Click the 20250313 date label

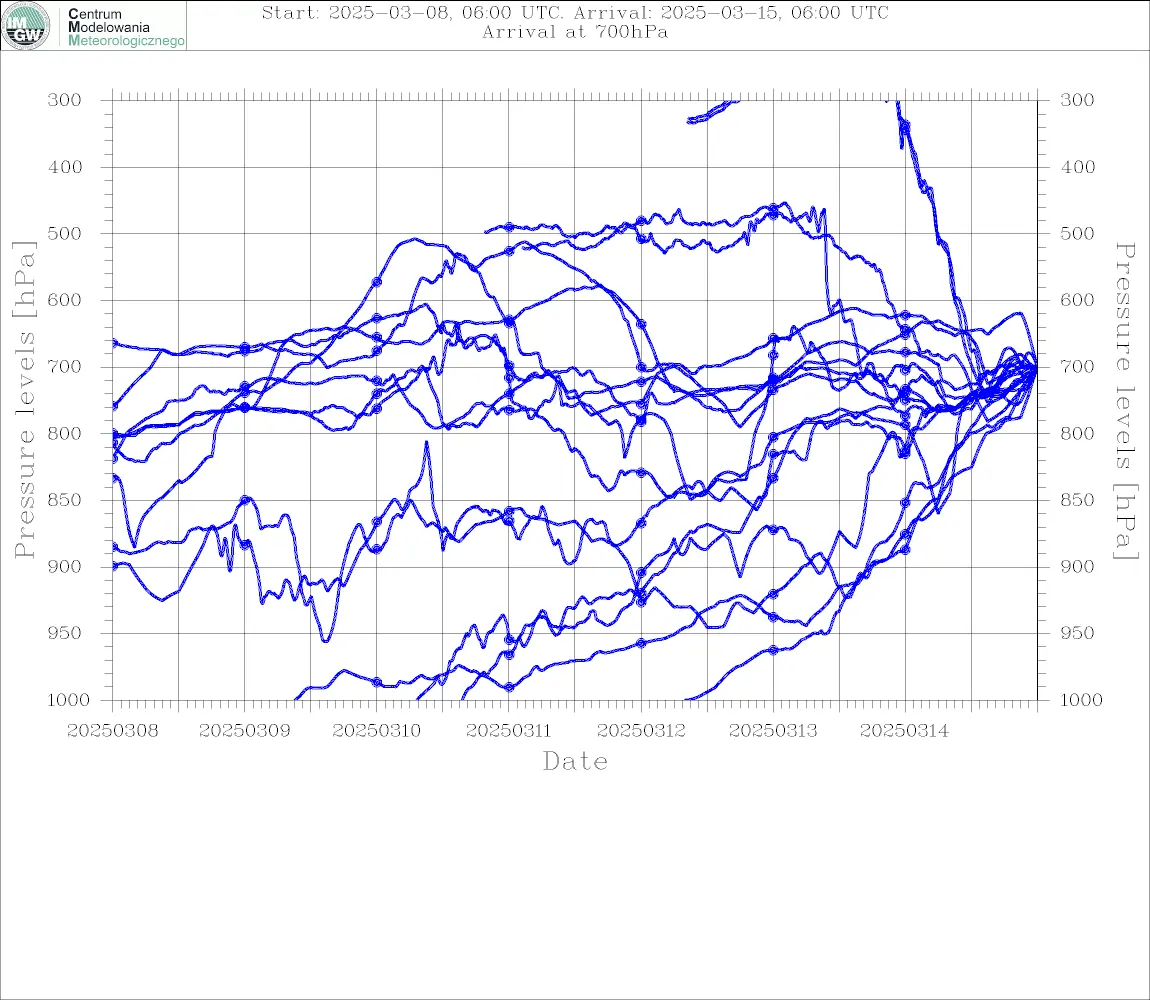tap(773, 731)
